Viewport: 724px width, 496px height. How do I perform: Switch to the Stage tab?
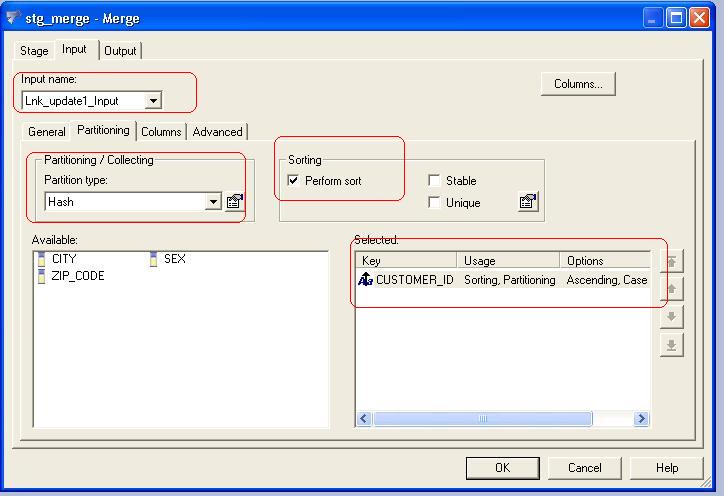tap(34, 51)
